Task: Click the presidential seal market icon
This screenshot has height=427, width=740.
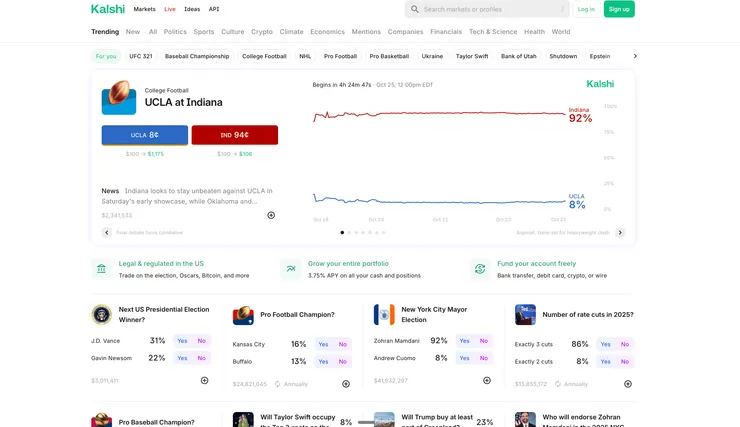Action: 101,315
